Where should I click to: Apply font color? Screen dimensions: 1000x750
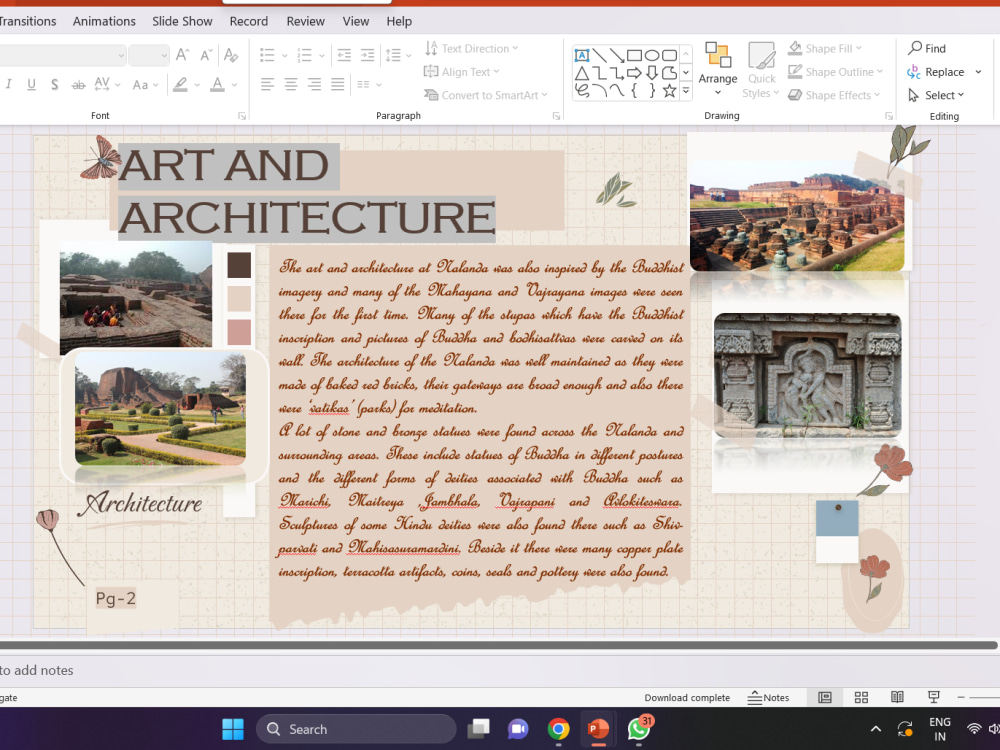pyautogui.click(x=217, y=84)
